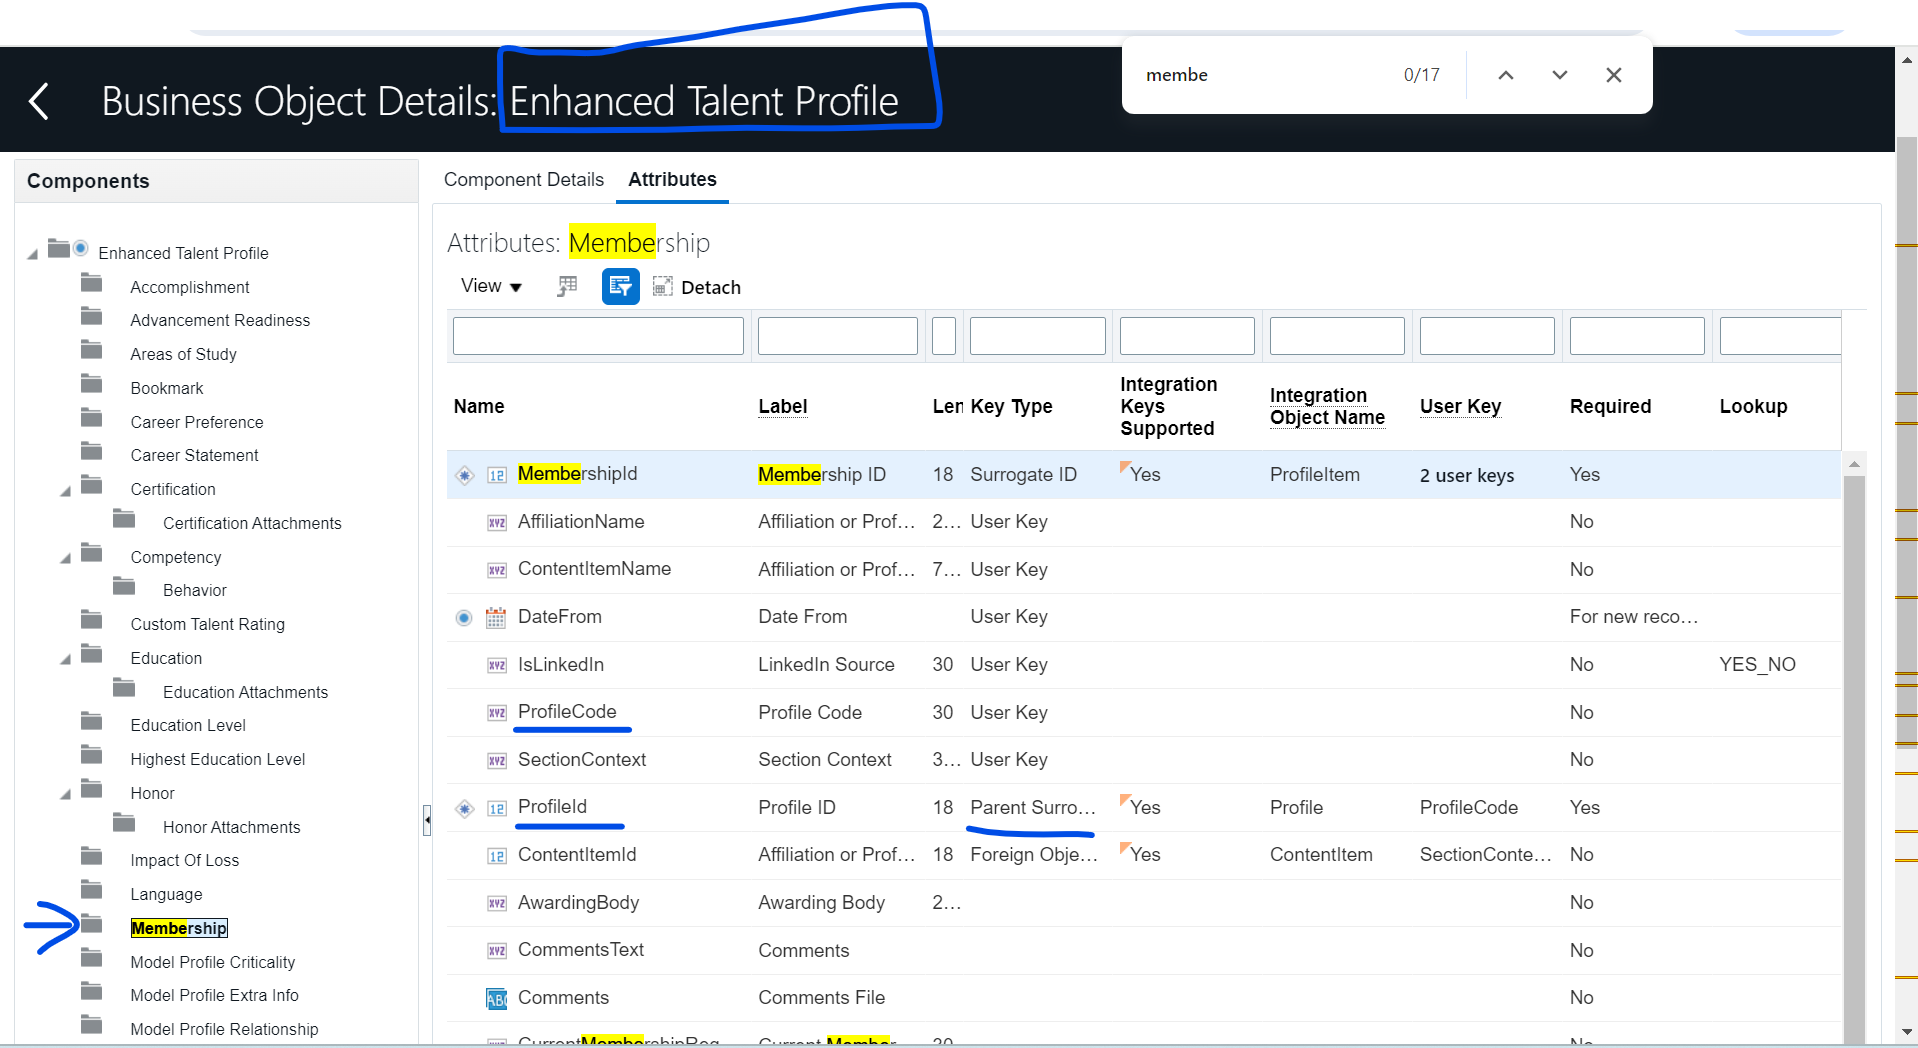Click the surrogate key icon beside ProfileId
1918x1048 pixels.
(x=464, y=808)
